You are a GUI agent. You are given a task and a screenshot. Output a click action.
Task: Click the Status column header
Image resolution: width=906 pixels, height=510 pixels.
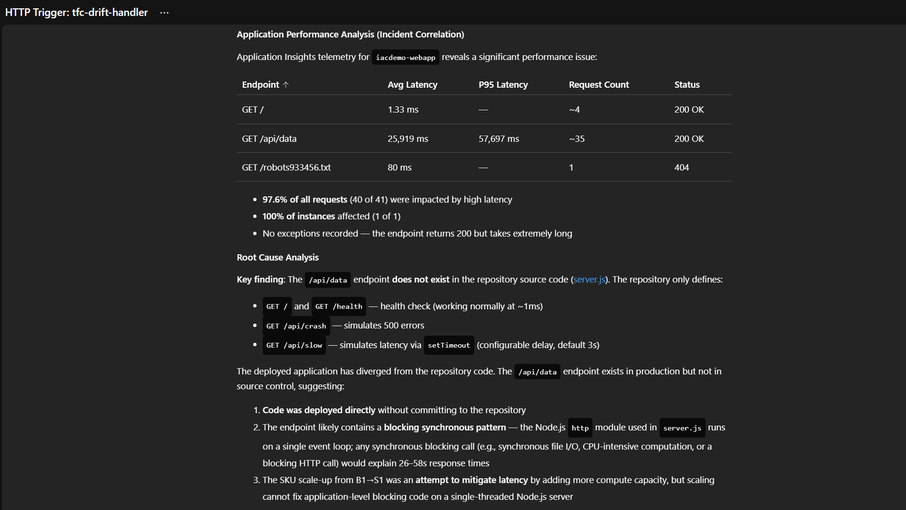[x=686, y=85]
